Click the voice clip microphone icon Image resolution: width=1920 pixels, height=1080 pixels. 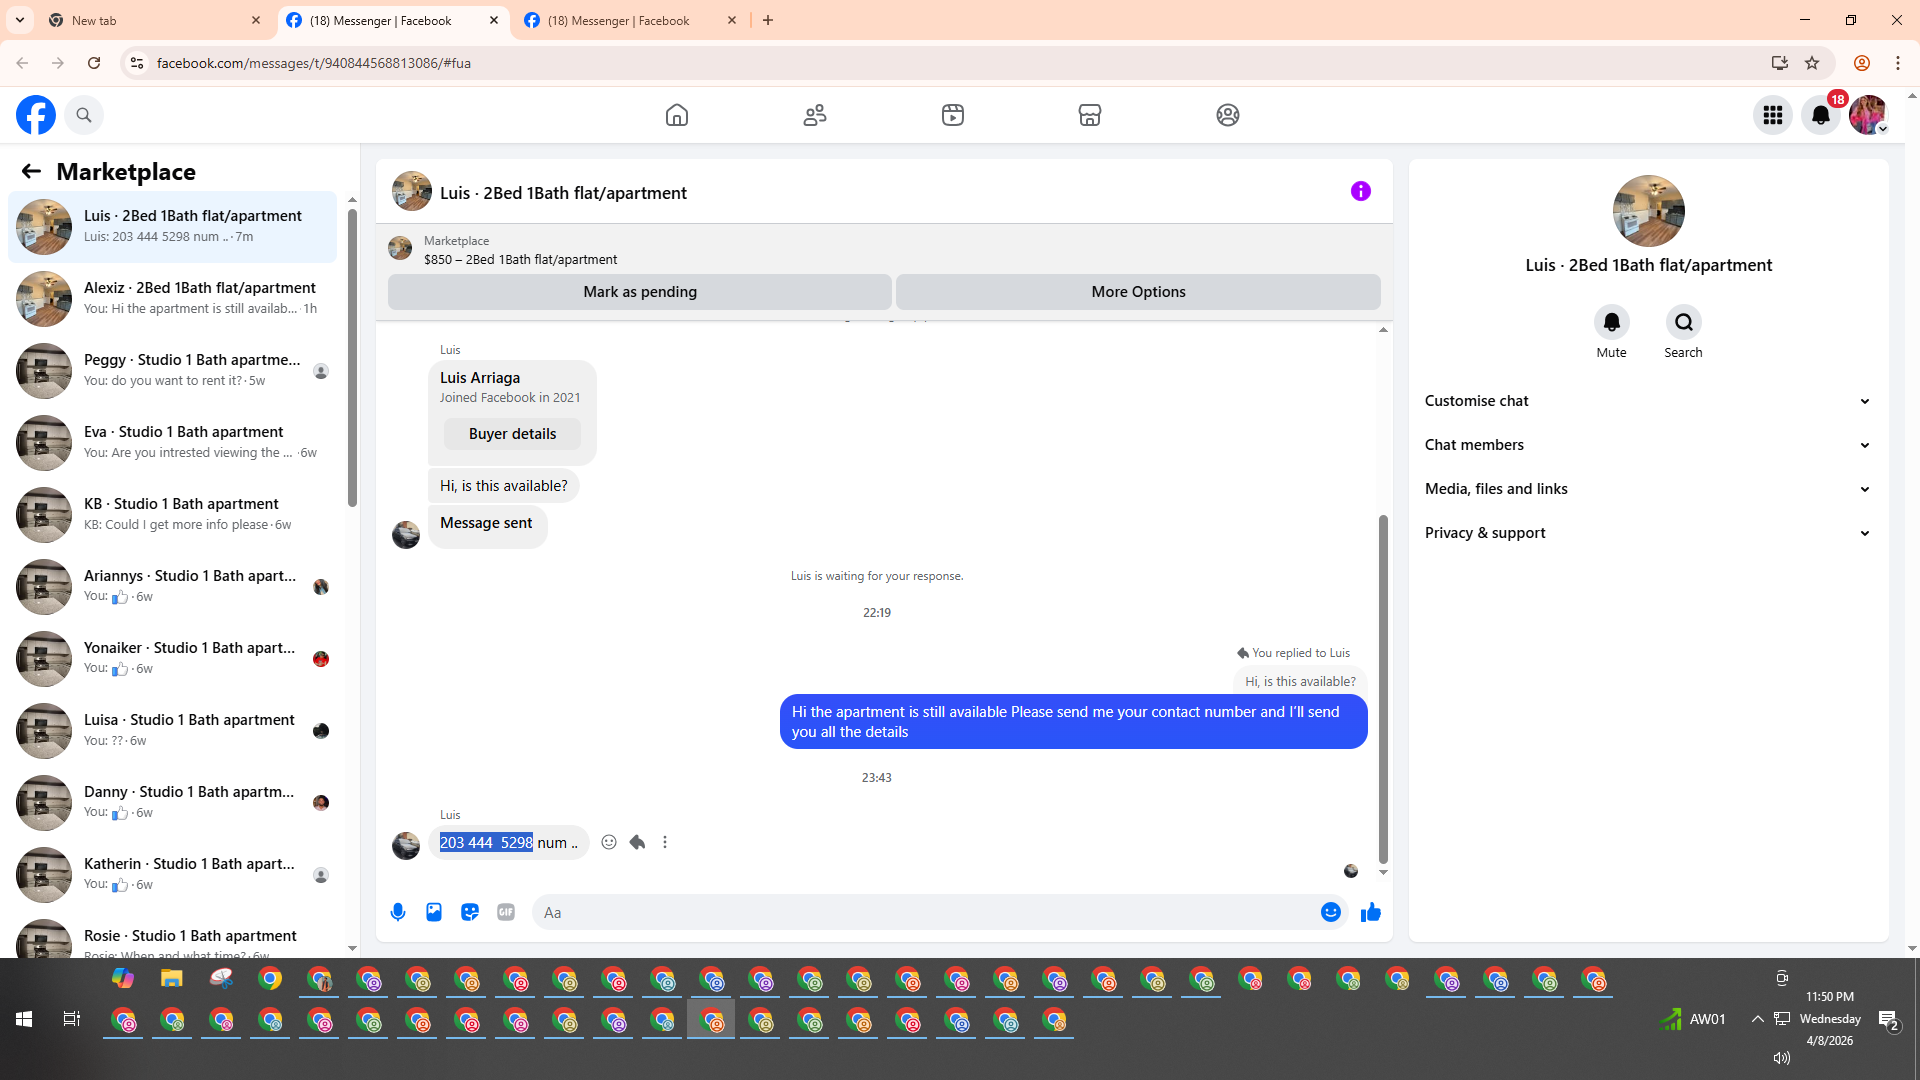[x=398, y=912]
